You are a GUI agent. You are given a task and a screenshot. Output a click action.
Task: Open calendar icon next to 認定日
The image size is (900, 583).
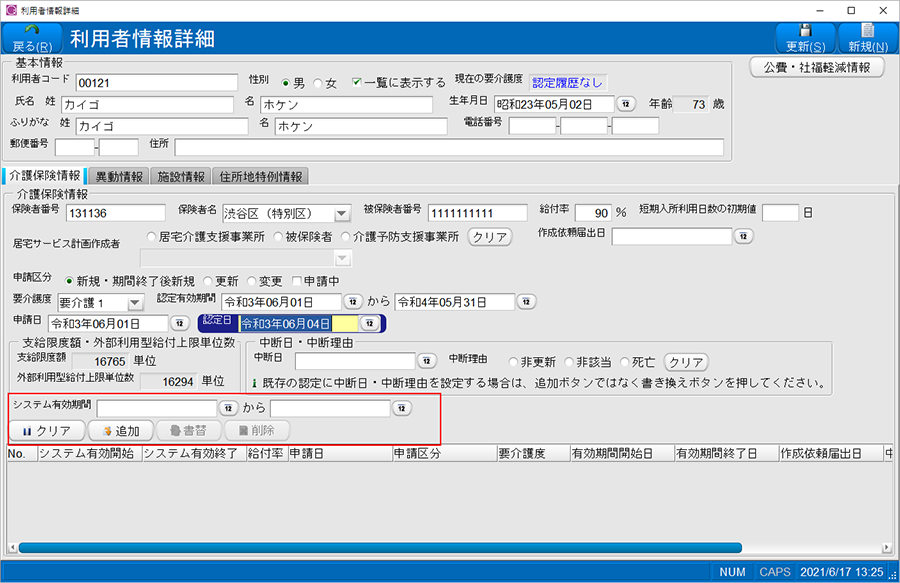coord(369,323)
